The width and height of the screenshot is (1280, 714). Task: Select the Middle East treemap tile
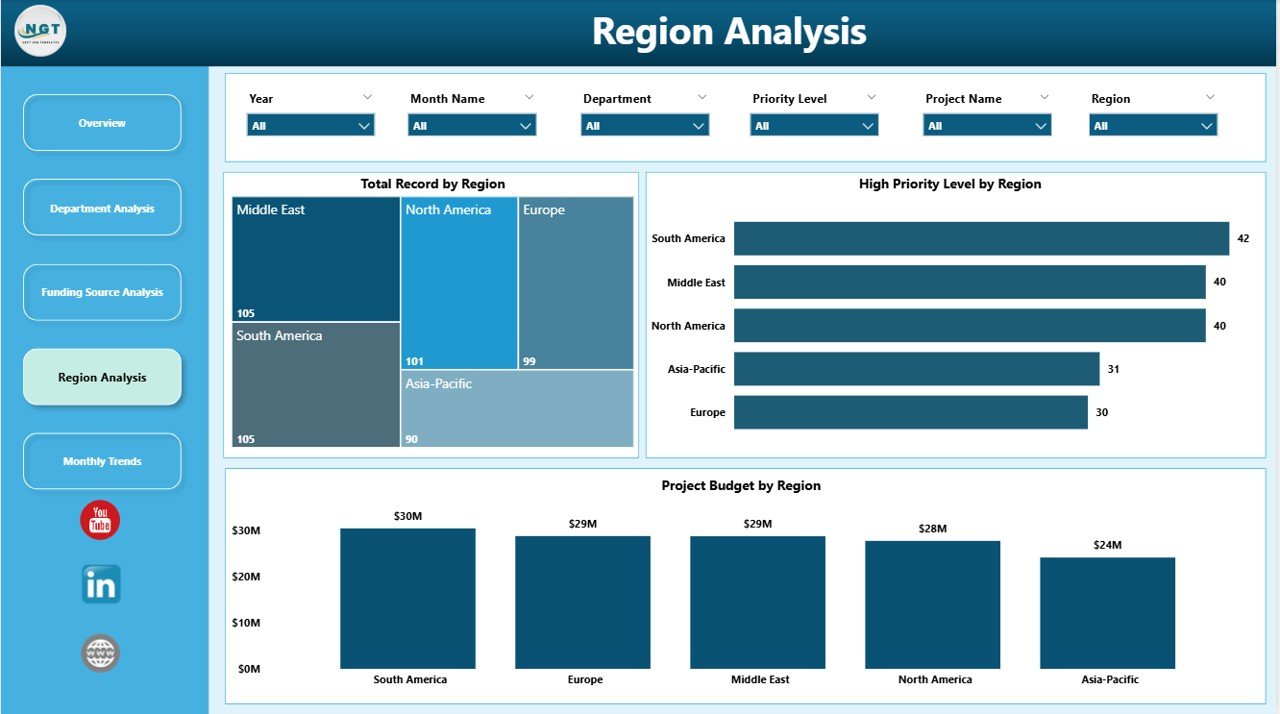316,260
